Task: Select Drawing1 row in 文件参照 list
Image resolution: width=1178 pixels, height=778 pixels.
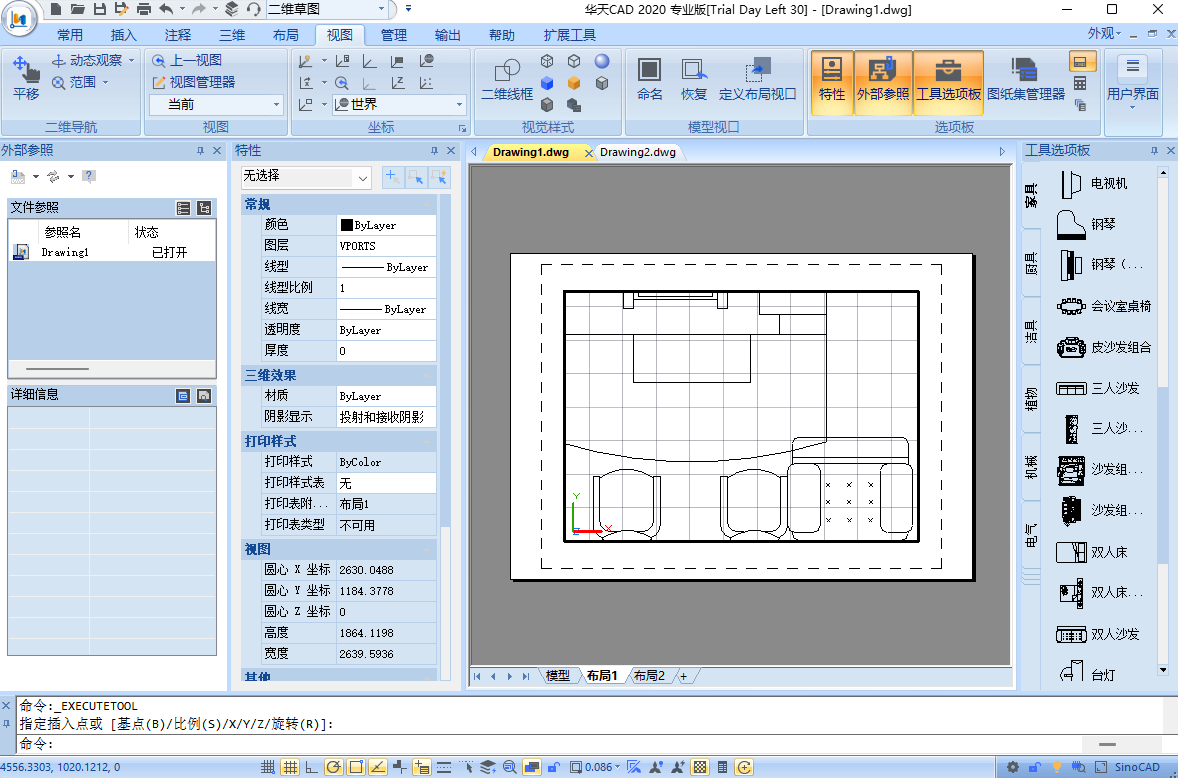Action: 113,252
